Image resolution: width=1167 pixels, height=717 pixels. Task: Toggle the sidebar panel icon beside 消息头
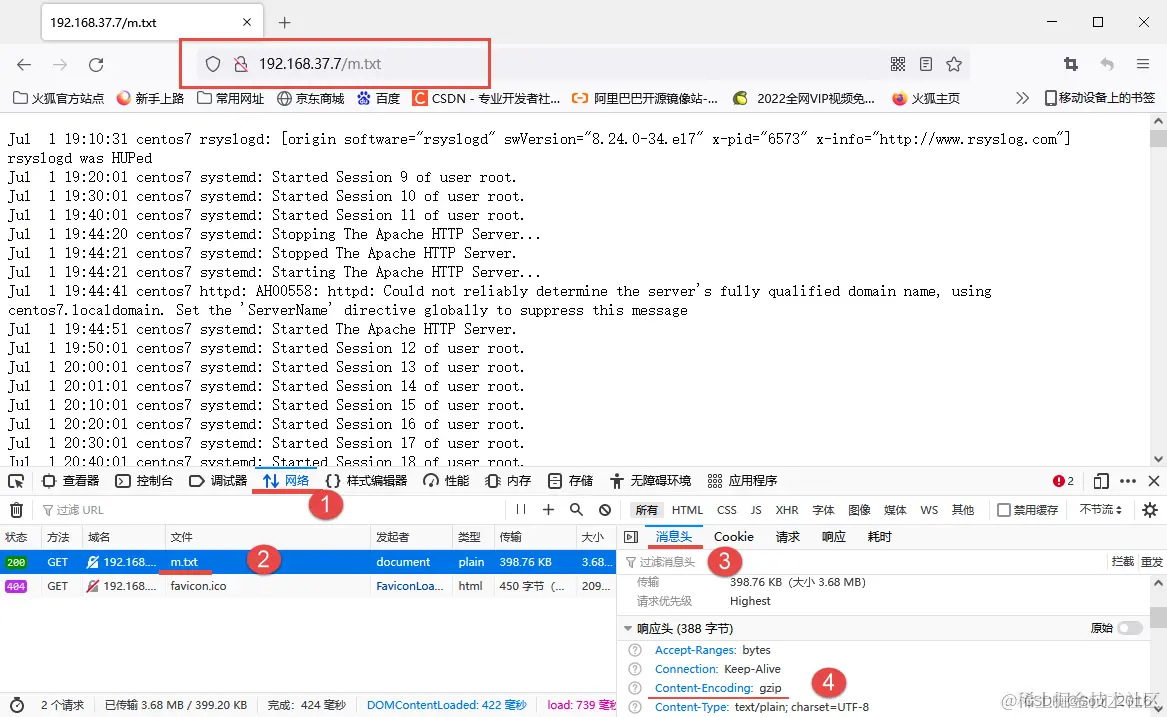click(631, 537)
